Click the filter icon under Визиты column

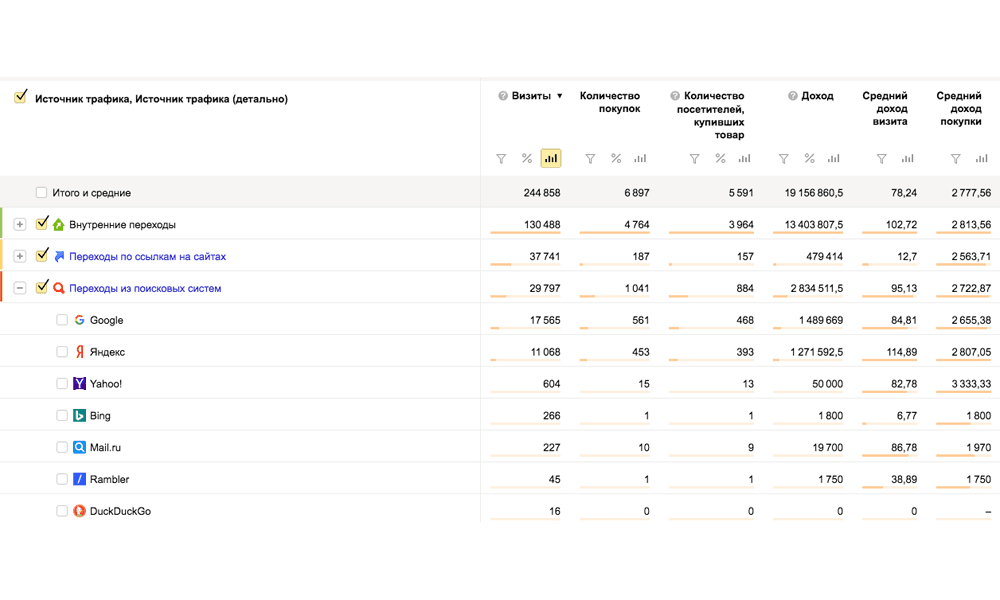click(x=501, y=159)
